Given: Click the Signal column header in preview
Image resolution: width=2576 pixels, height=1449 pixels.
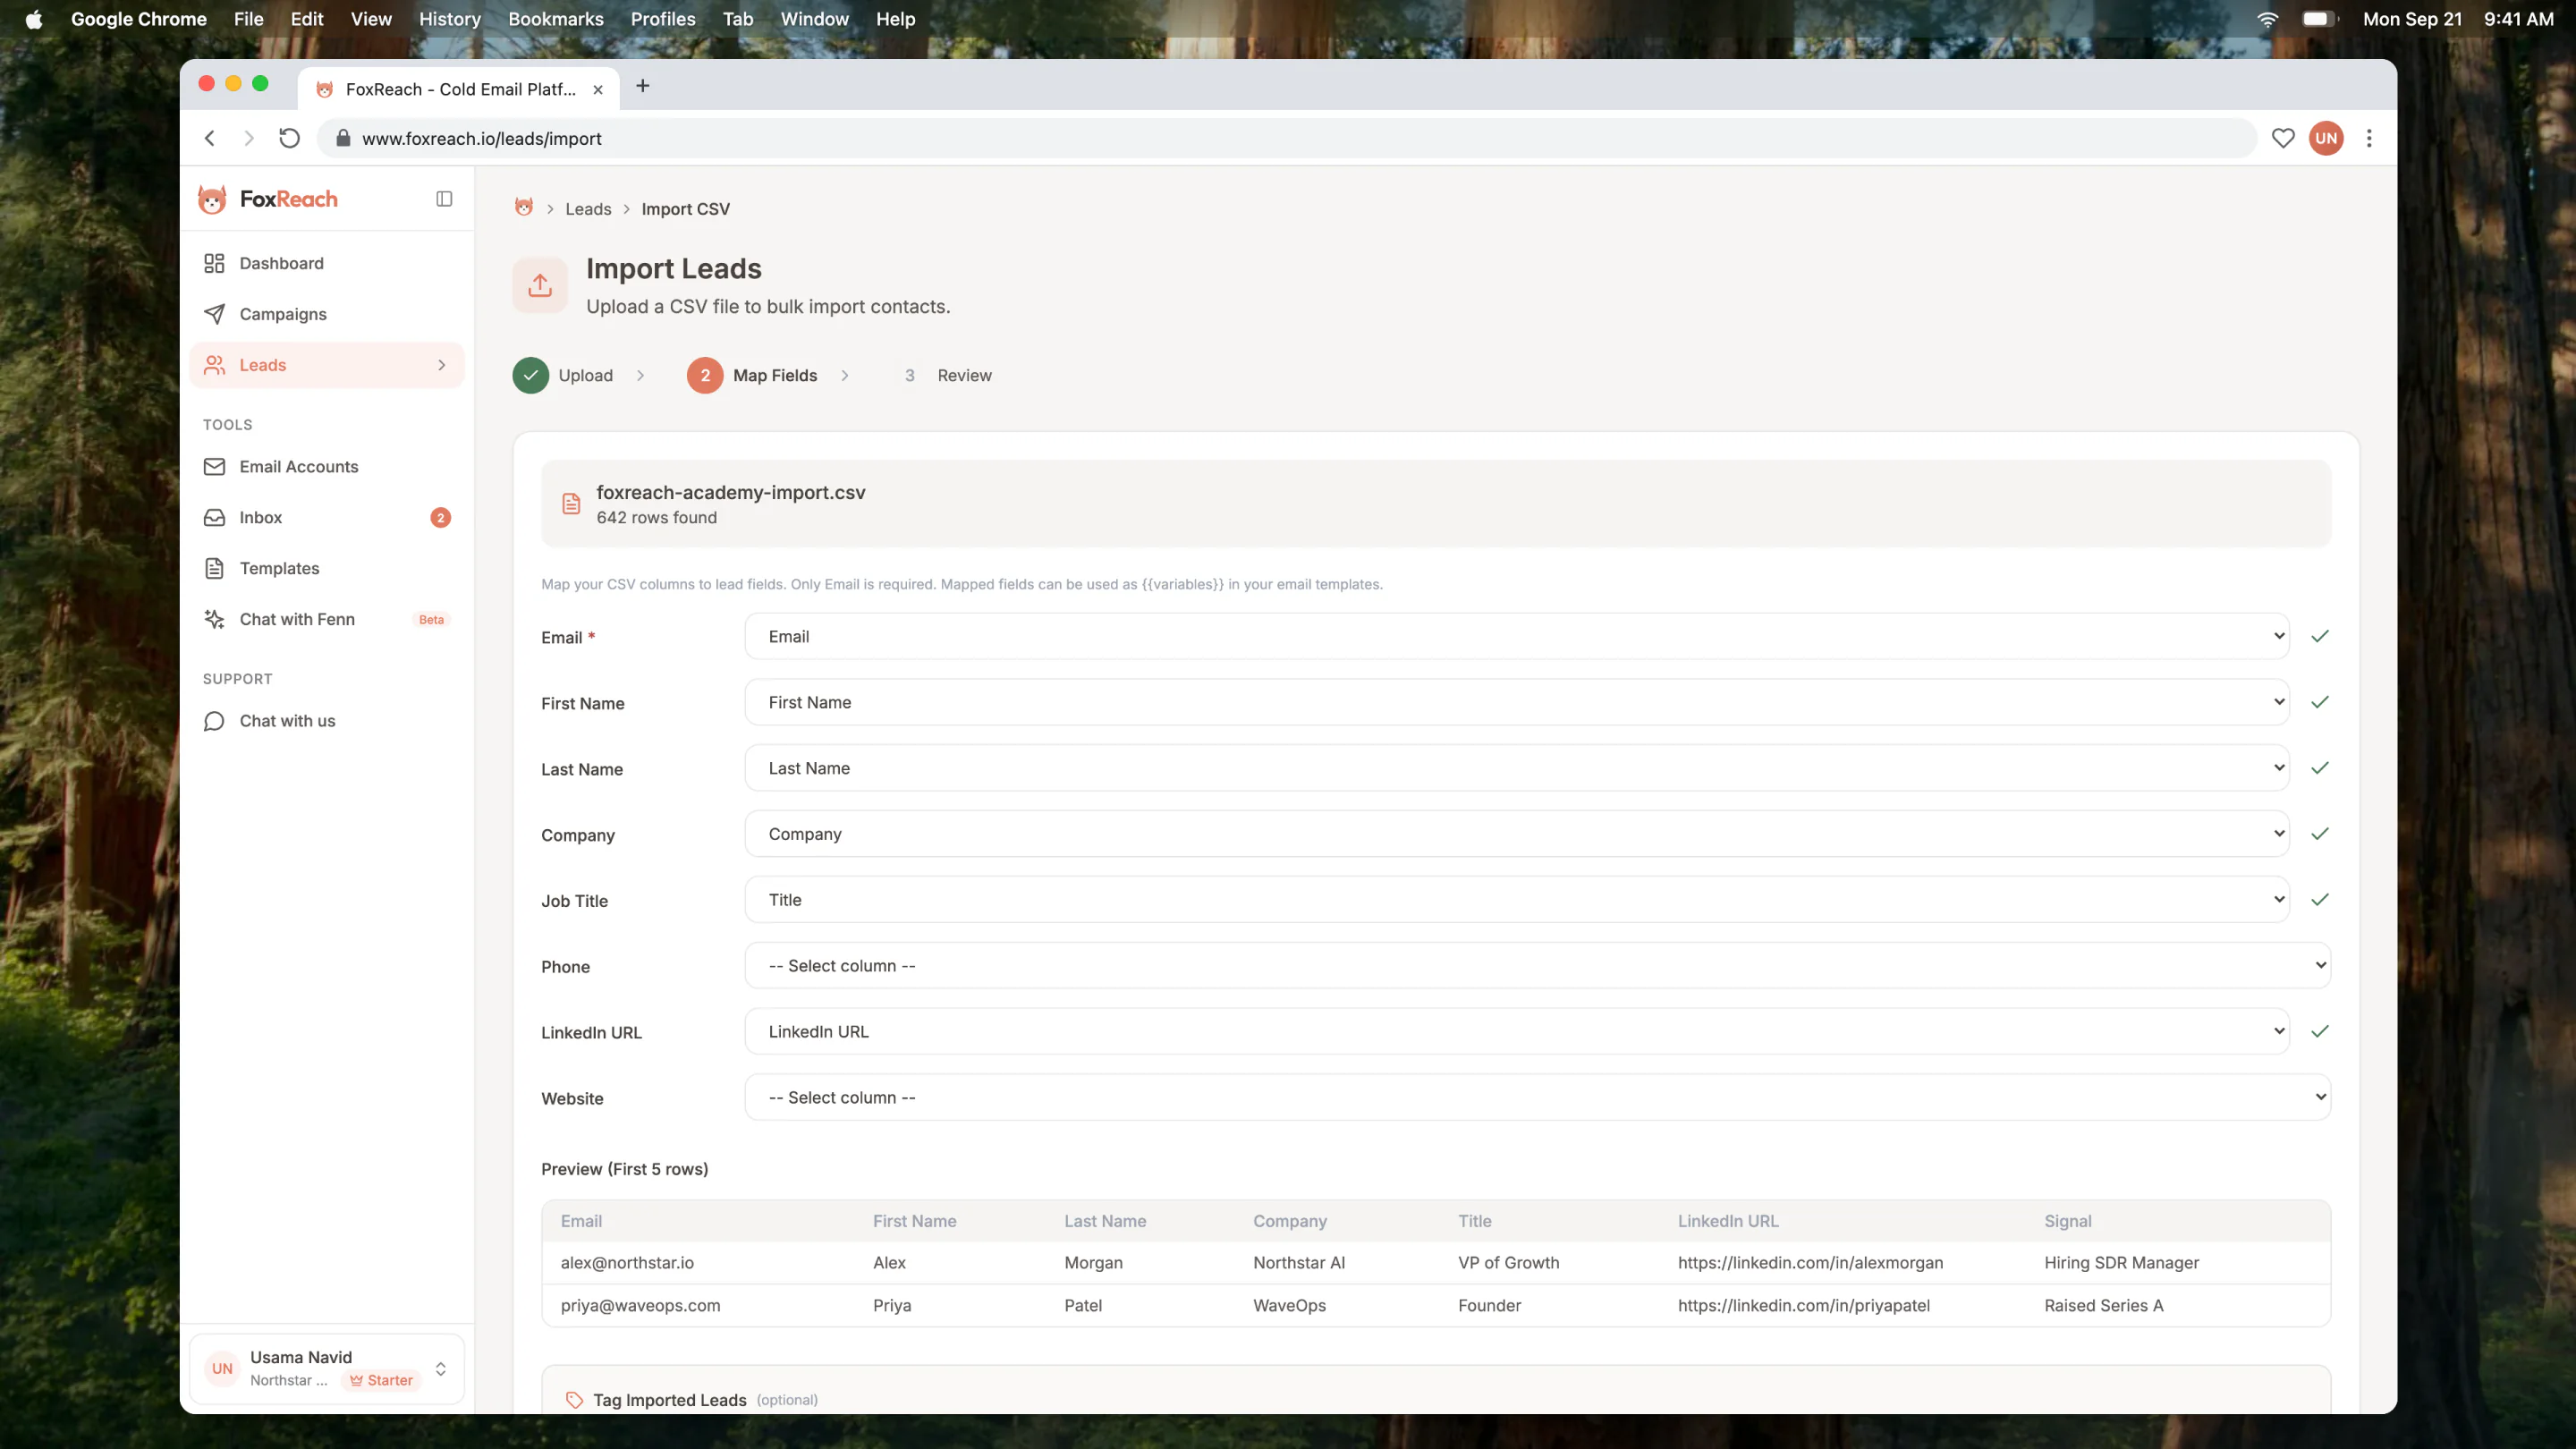Looking at the screenshot, I should (2067, 1221).
